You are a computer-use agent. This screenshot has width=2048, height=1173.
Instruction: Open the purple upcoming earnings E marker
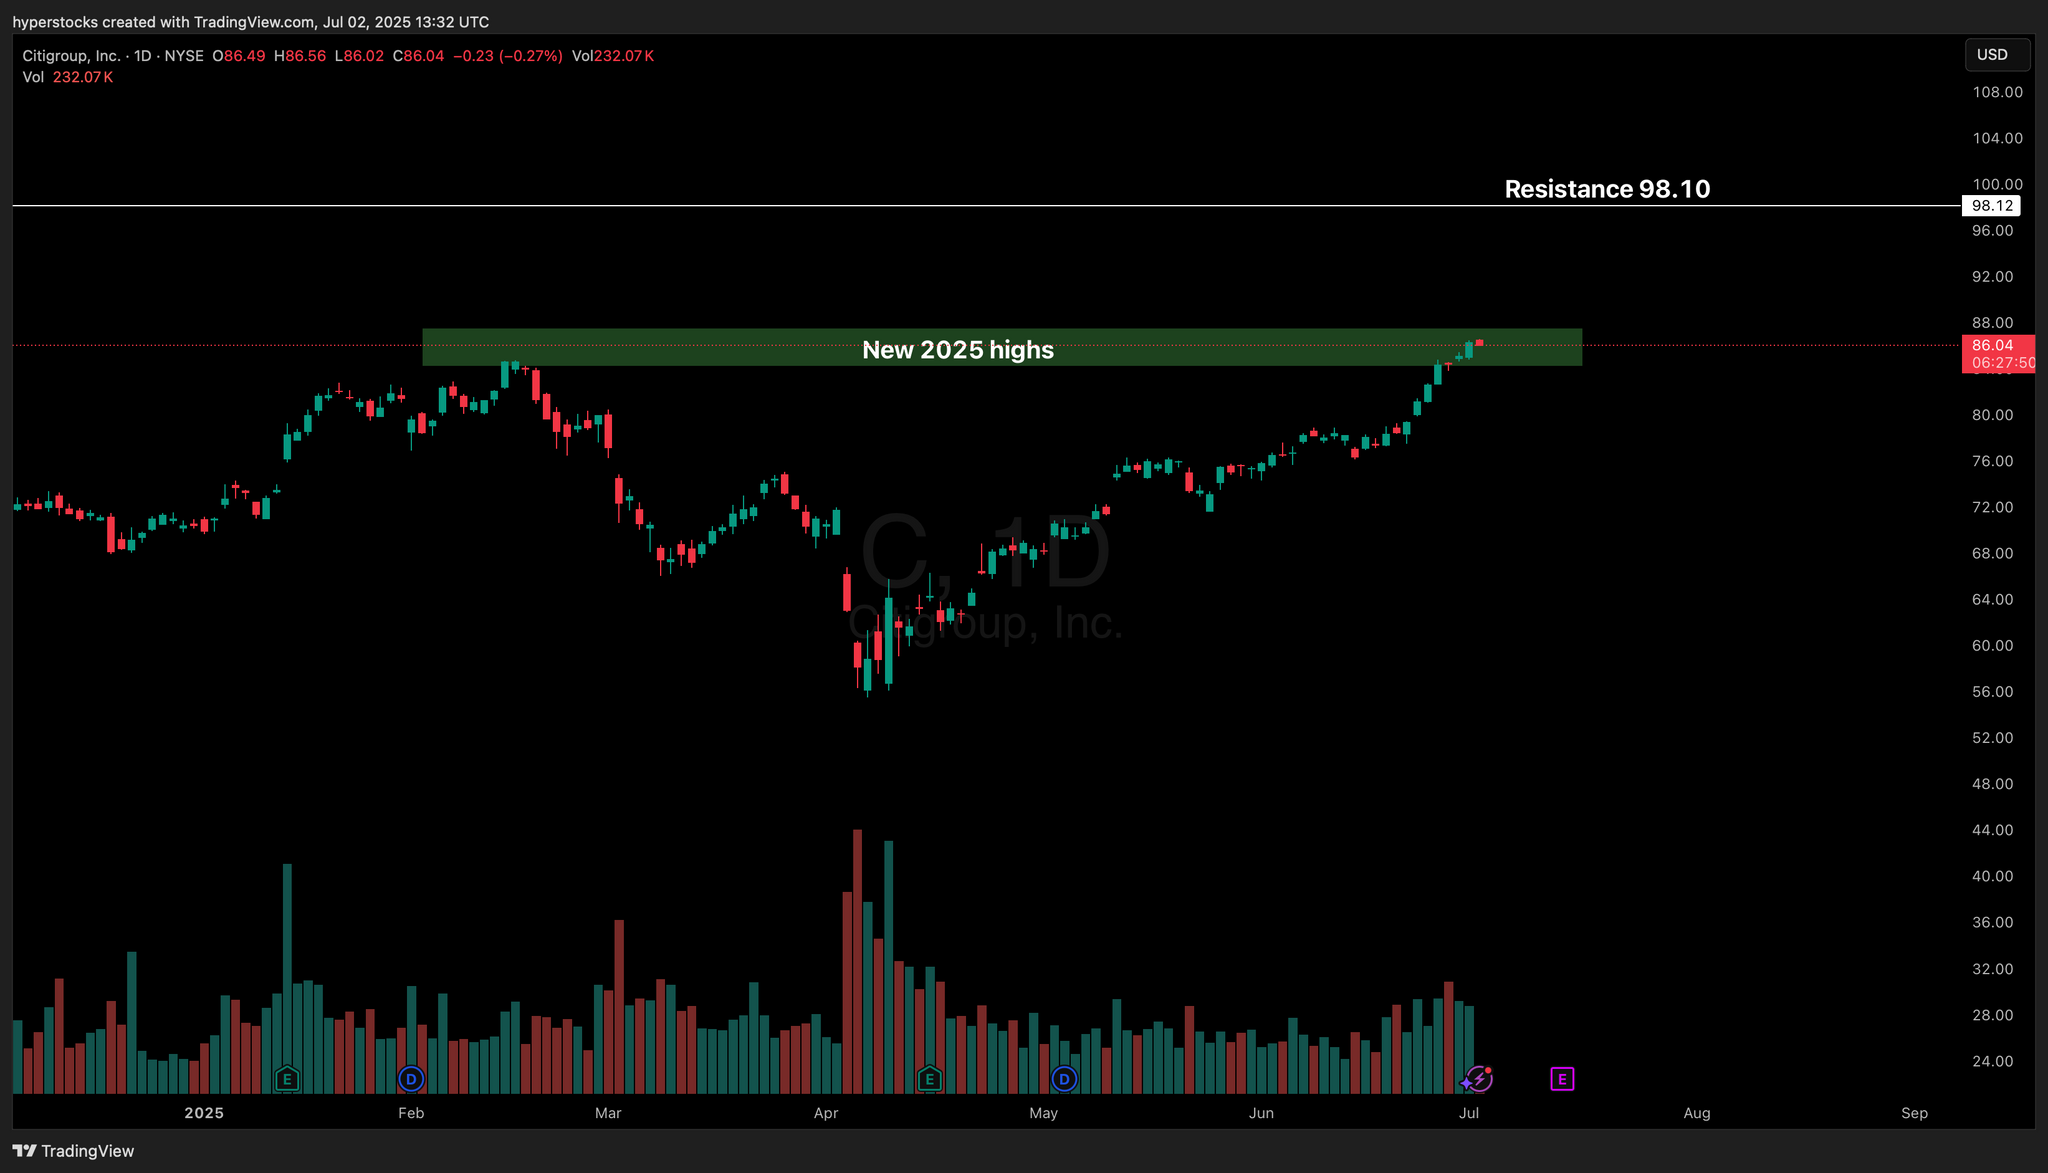[1562, 1079]
